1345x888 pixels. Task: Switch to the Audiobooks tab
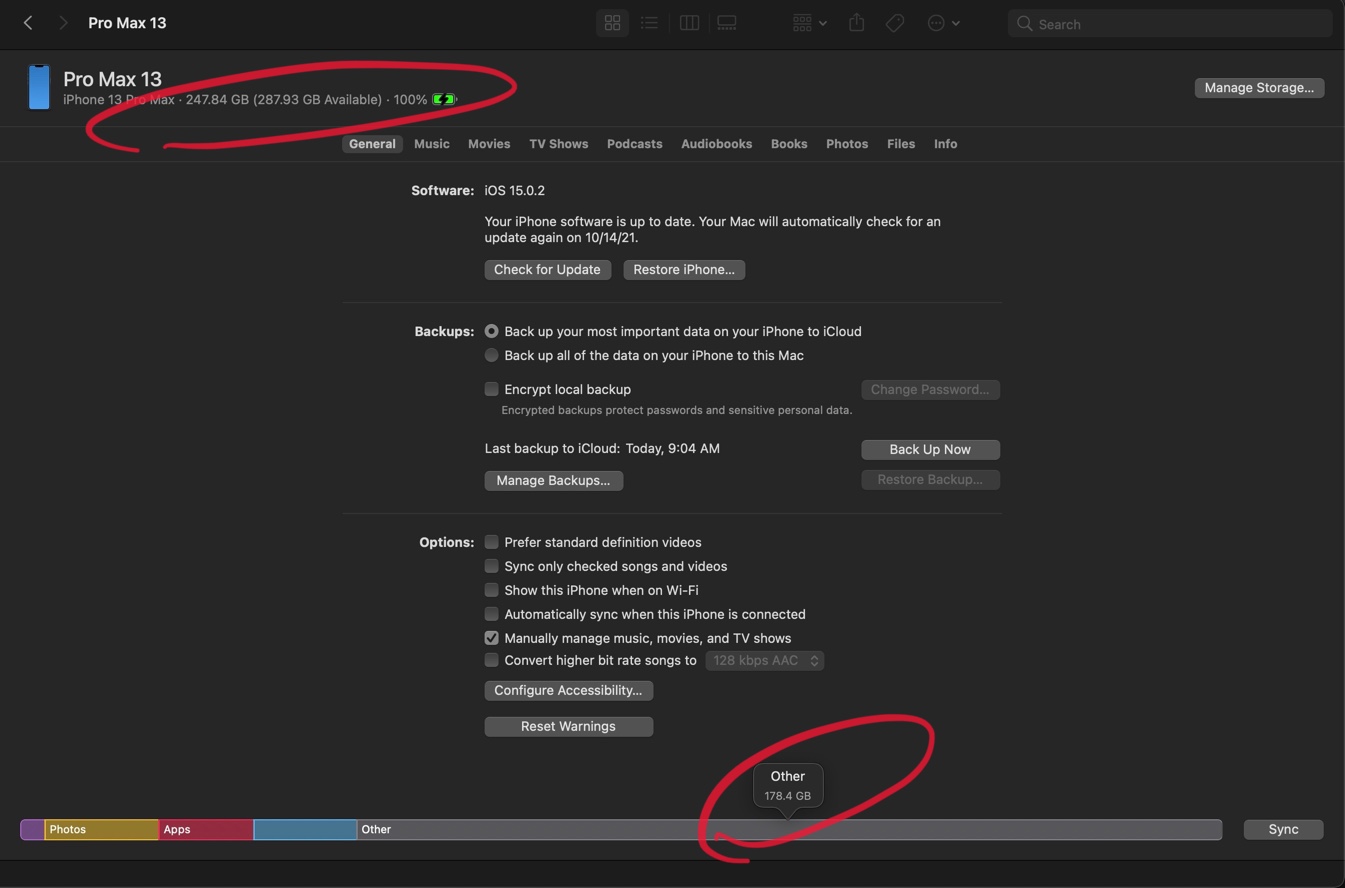(x=717, y=144)
